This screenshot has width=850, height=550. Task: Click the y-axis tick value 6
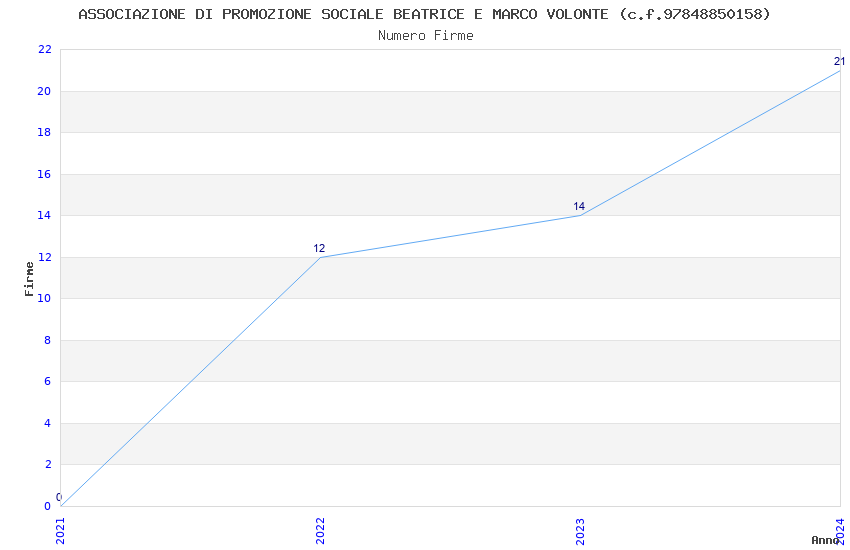(48, 381)
